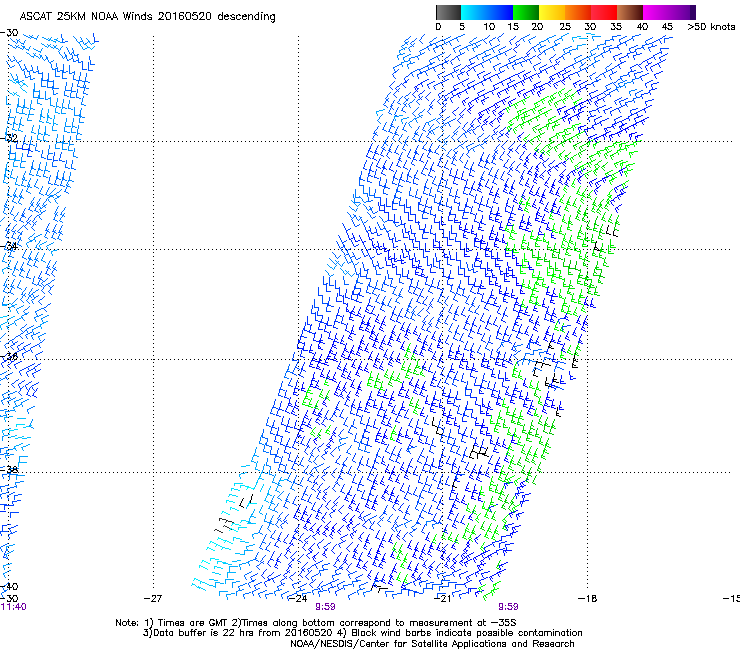Click the '-36' latitude axis label
Viewport: 740px width, 650px height.
[9, 356]
